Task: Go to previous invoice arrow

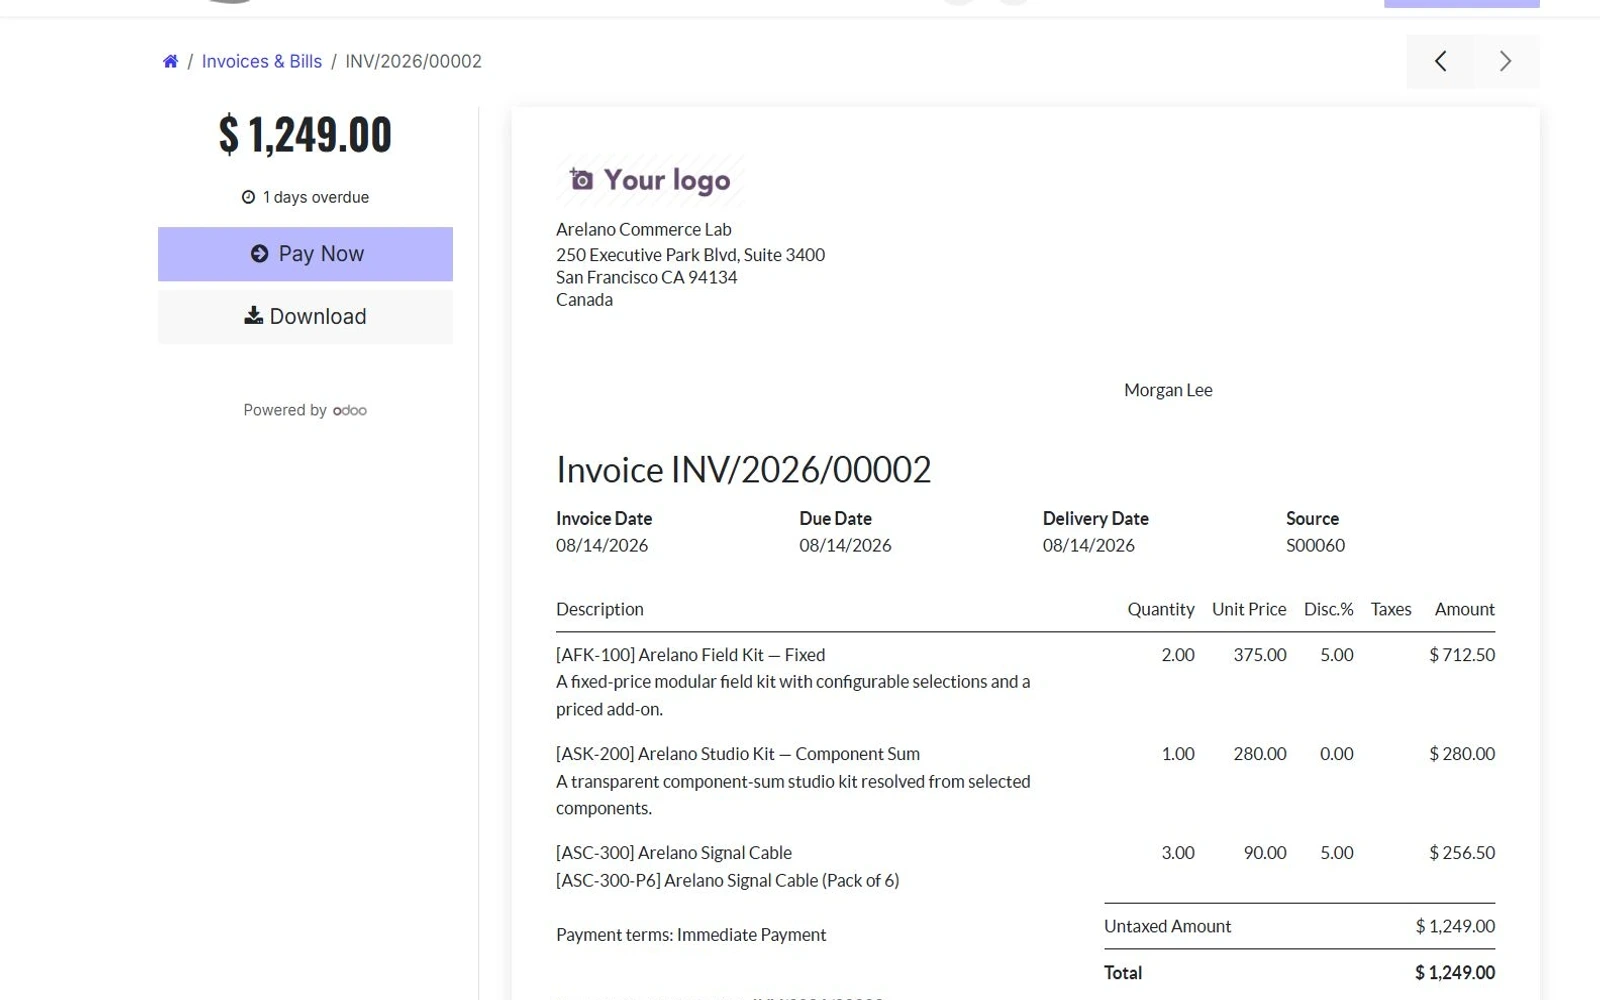Action: click(1440, 61)
